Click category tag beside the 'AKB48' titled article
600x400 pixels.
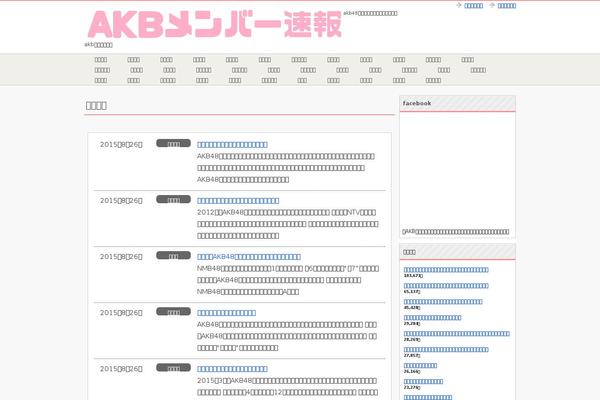click(173, 256)
